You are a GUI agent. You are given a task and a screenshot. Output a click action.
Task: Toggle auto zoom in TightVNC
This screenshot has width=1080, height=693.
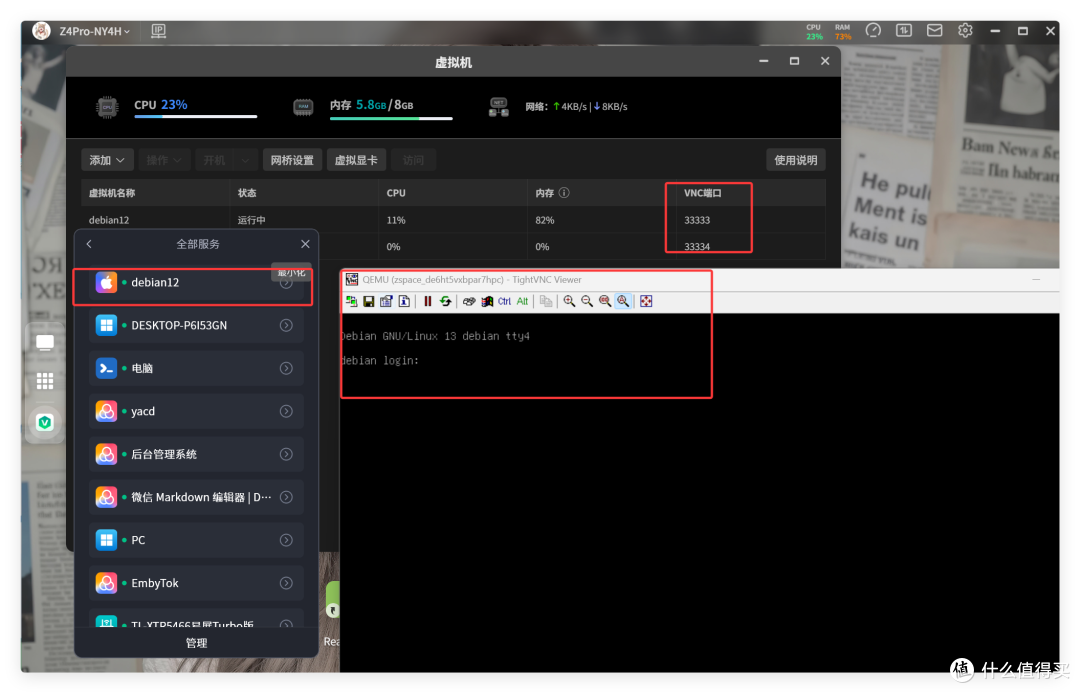623,301
